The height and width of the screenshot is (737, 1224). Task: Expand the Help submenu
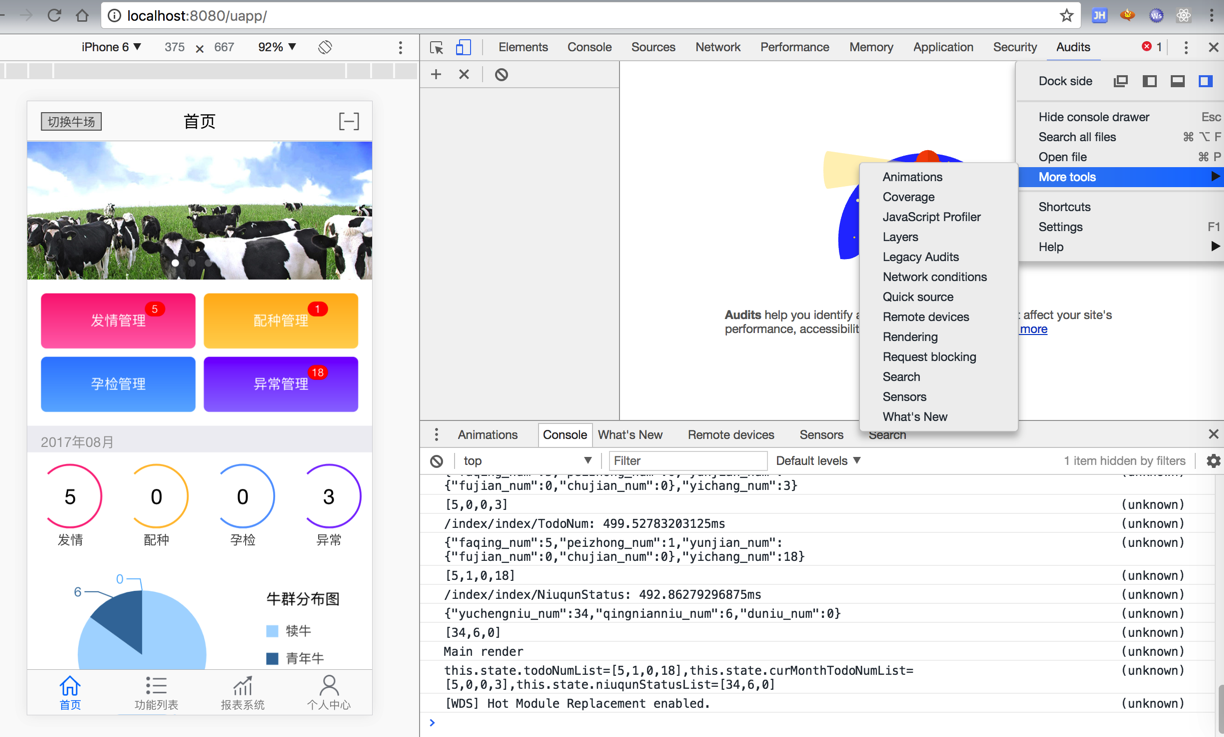tap(1120, 247)
